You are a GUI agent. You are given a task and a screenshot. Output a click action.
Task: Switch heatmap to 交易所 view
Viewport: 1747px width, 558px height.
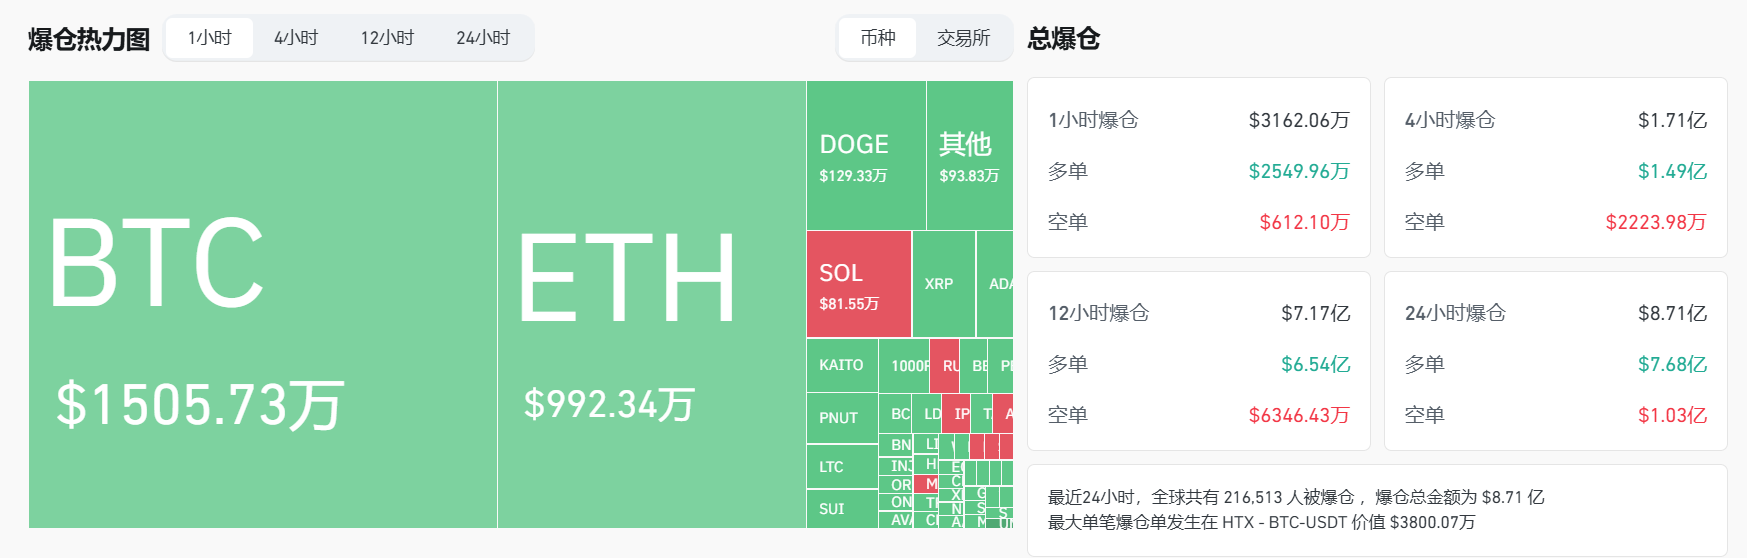[x=963, y=38]
